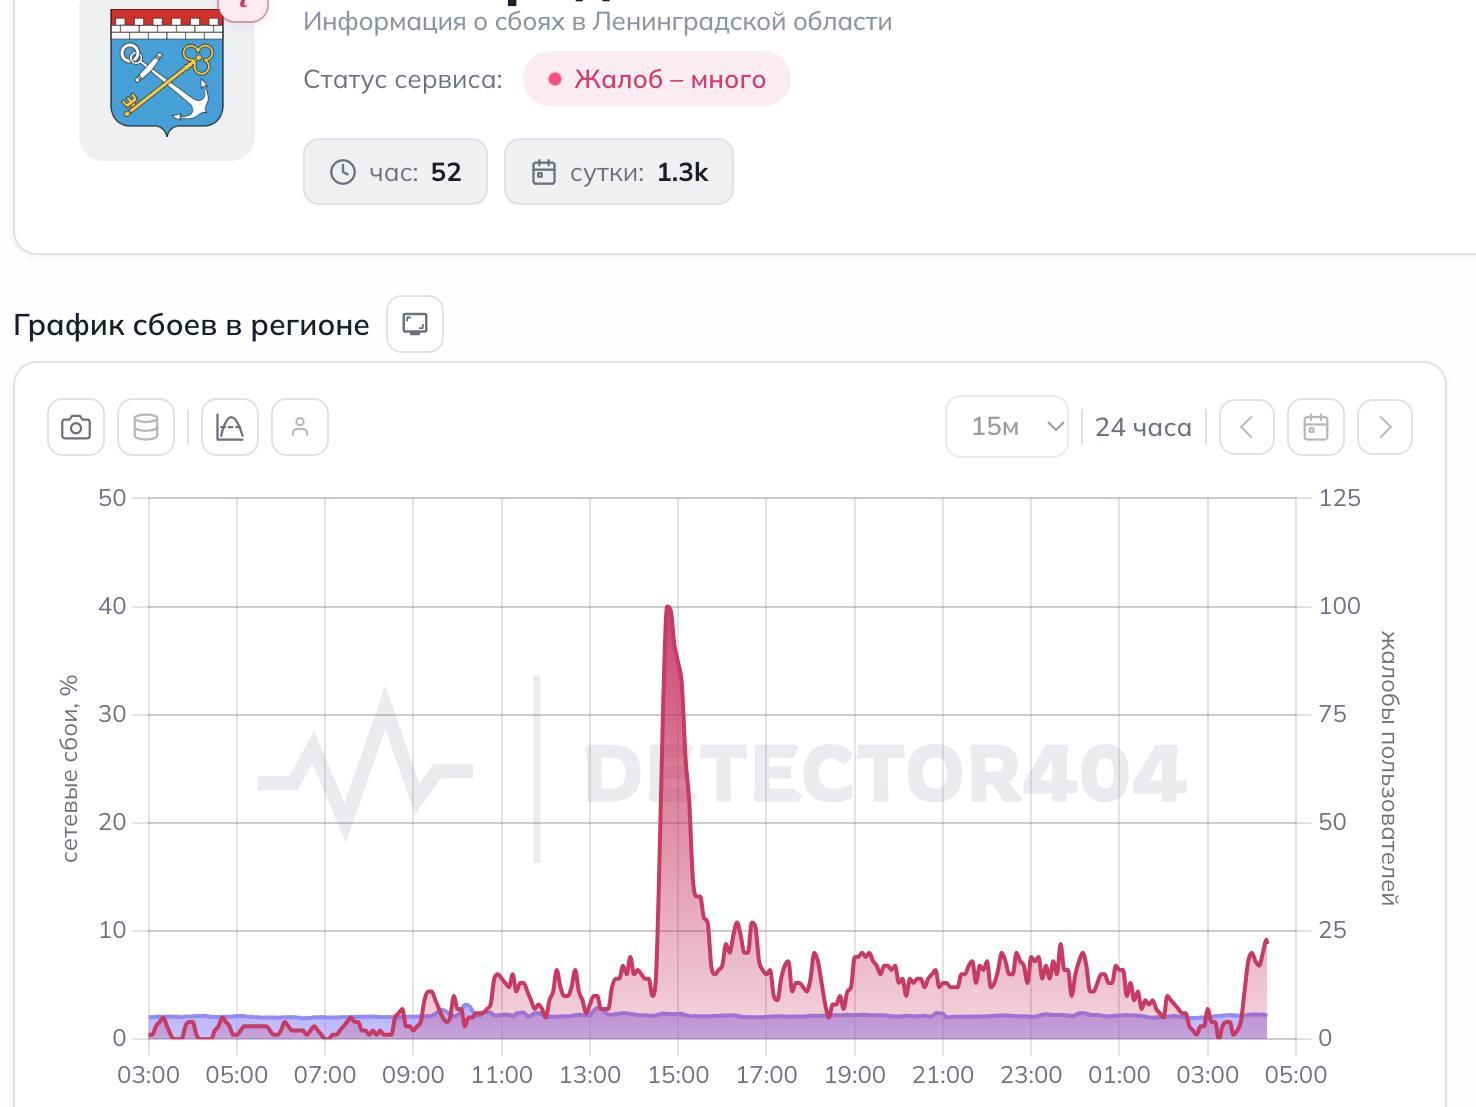The image size is (1476, 1107).
Task: Take a chart snapshot with the camera icon
Action: coord(76,427)
